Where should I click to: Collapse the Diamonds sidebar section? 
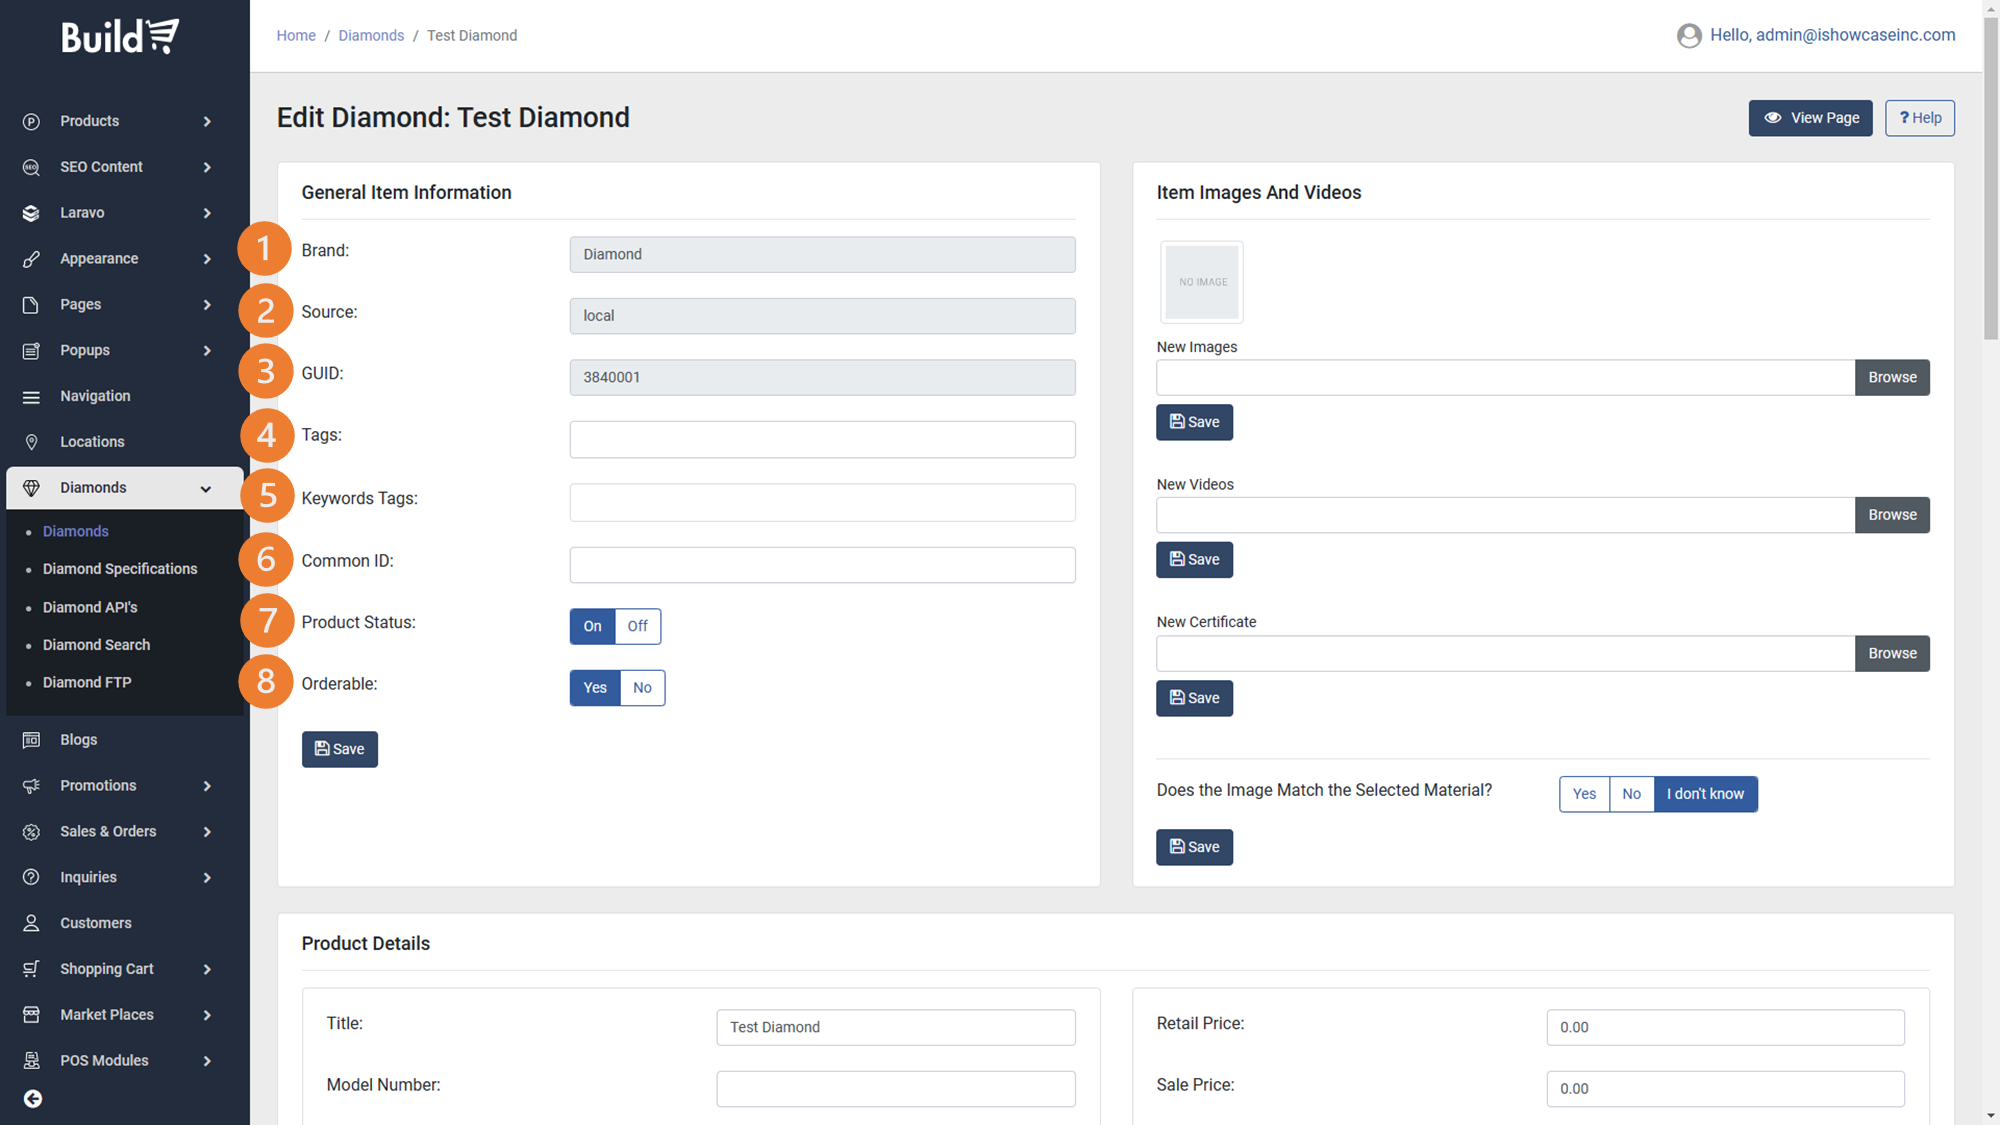point(206,489)
